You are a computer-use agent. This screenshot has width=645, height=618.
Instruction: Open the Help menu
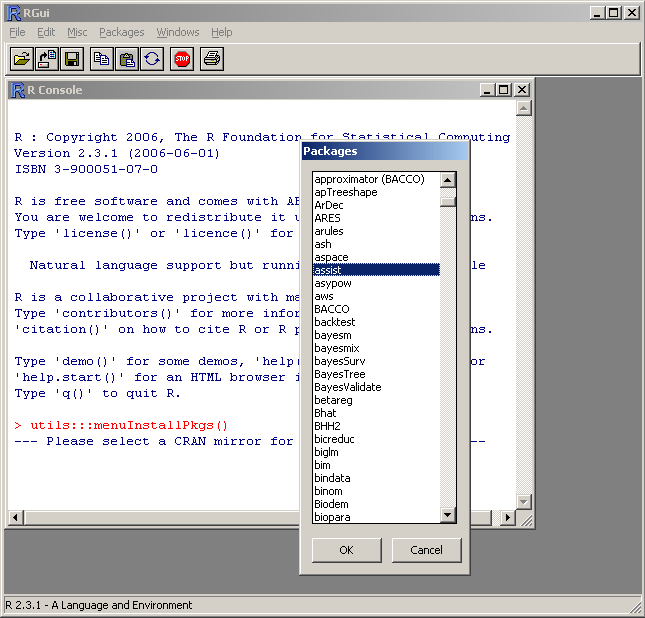click(x=222, y=32)
